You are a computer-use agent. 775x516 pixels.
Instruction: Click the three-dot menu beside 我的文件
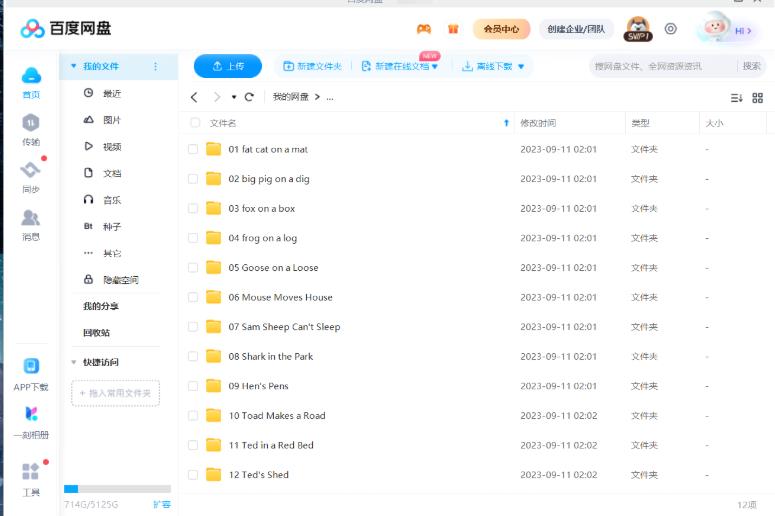pos(155,66)
